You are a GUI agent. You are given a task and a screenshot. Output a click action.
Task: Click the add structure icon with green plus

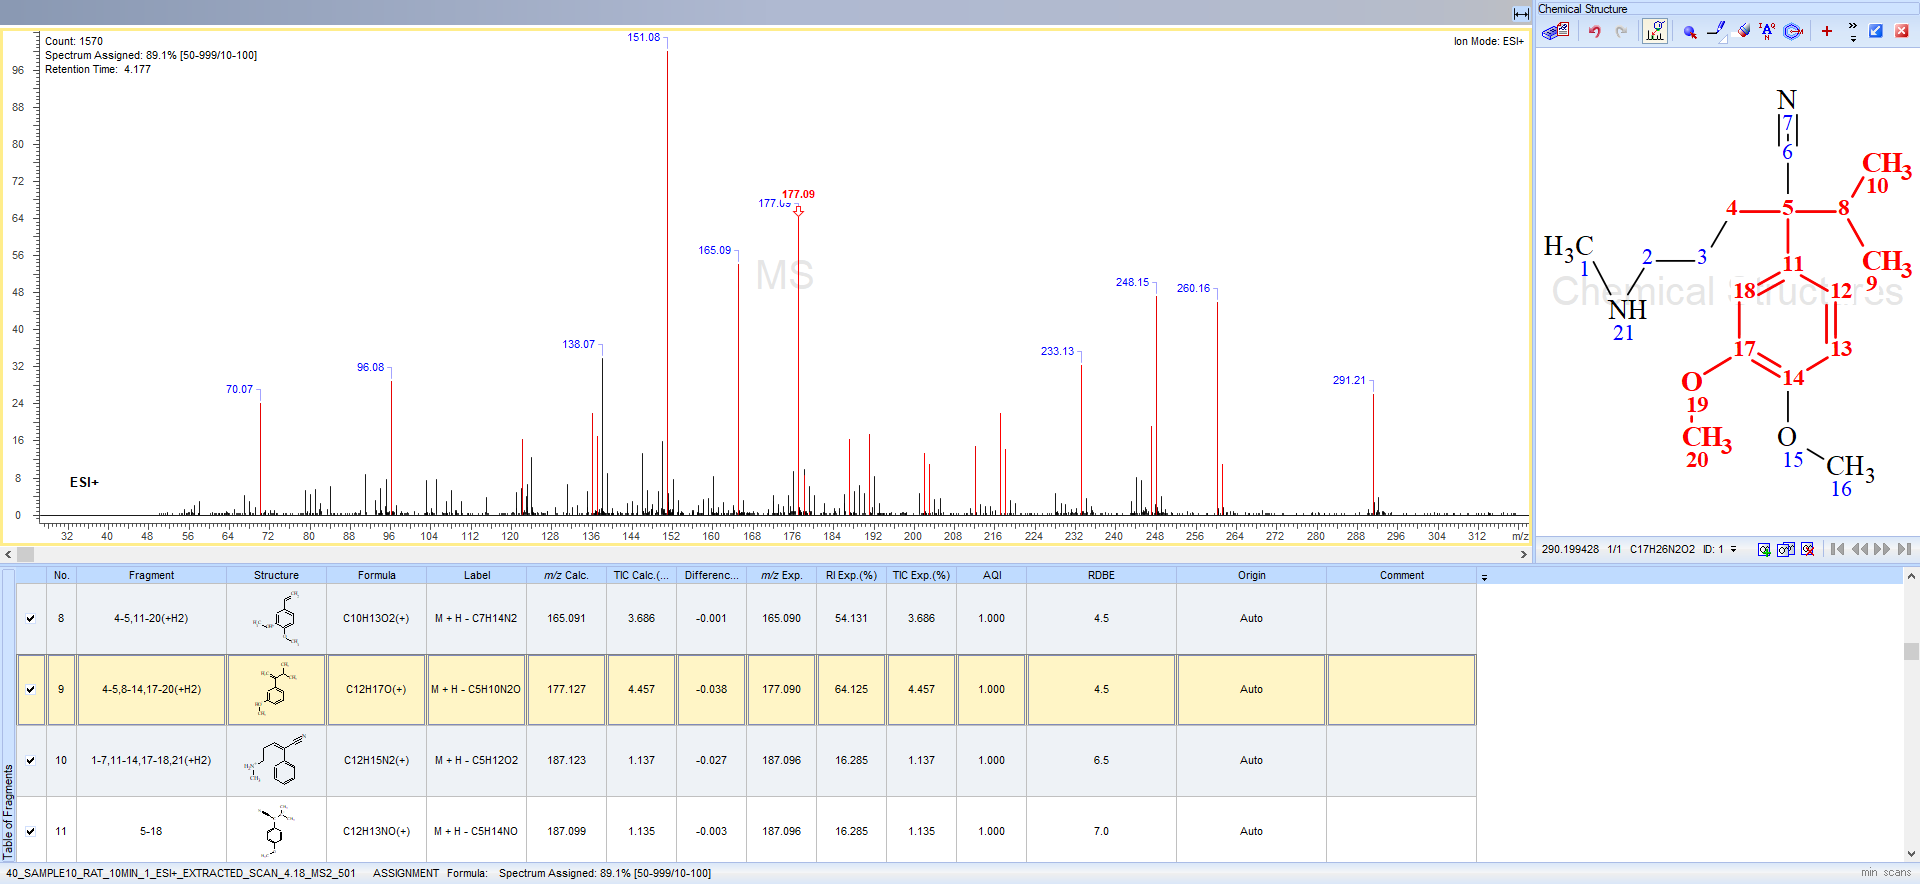(1764, 549)
